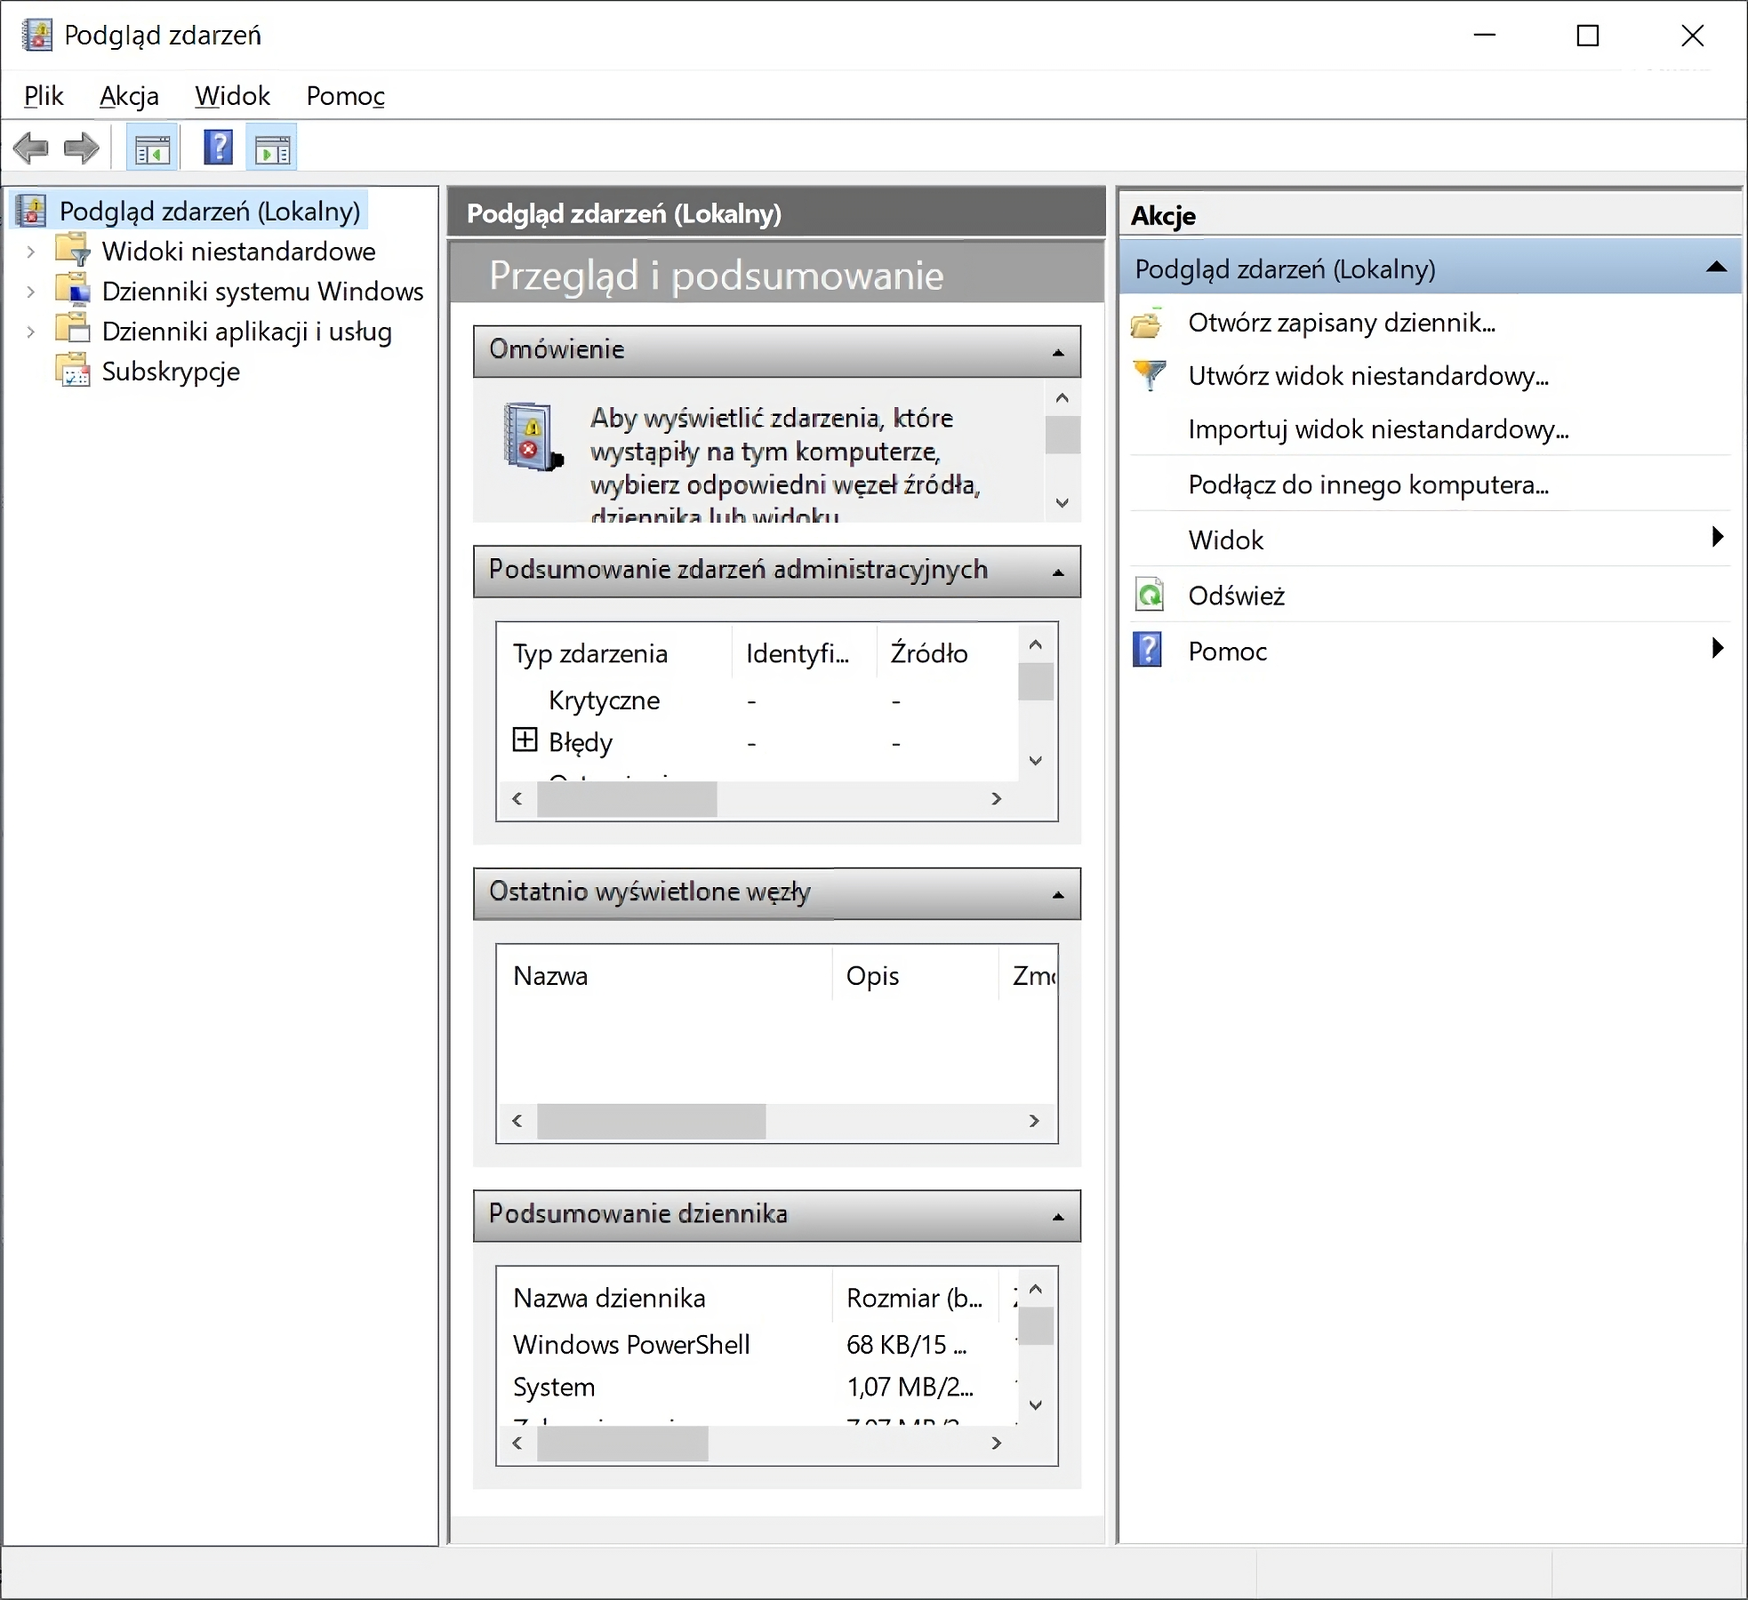Toggle the action pane toolbar icon
Image resolution: width=1748 pixels, height=1600 pixels.
pyautogui.click(x=272, y=149)
